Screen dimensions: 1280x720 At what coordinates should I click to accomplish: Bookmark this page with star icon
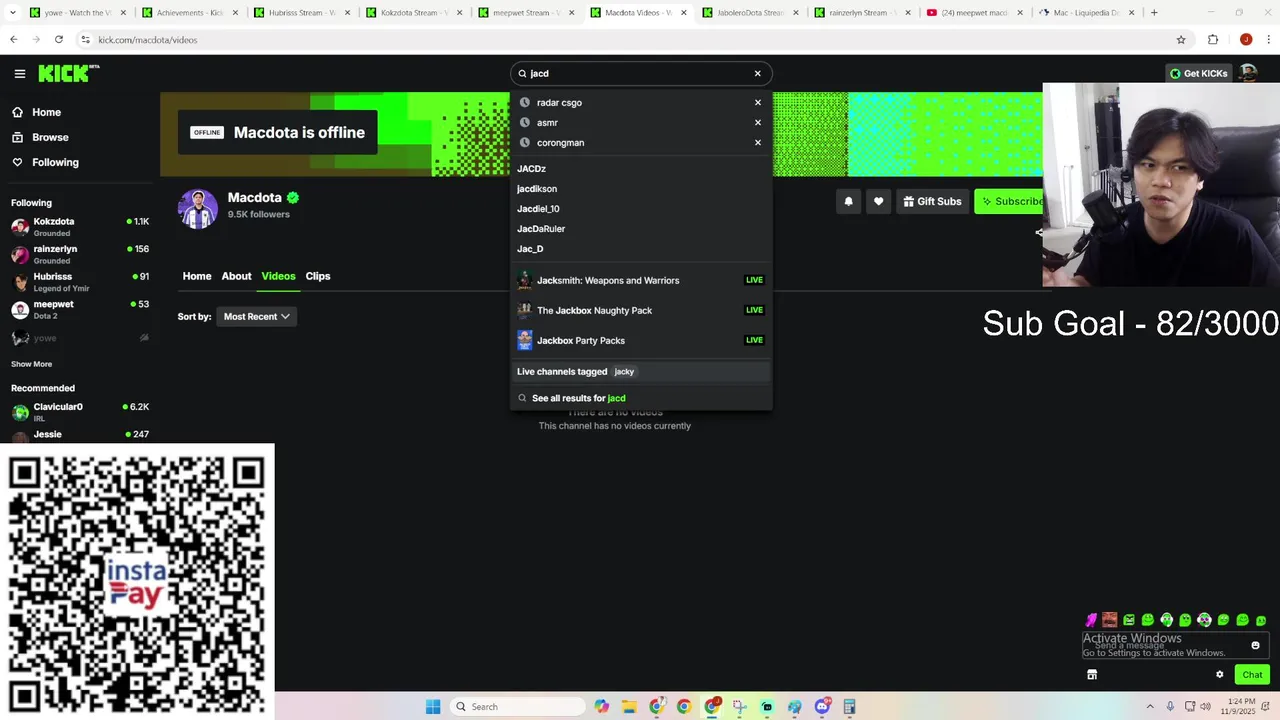click(1181, 40)
